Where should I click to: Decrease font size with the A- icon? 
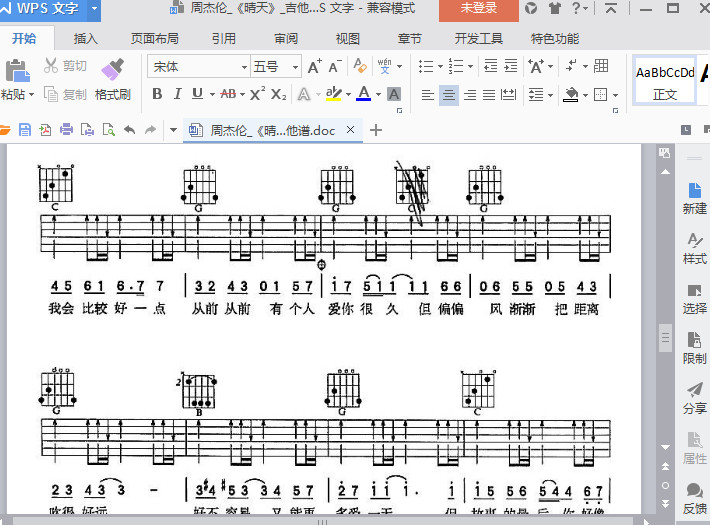pyautogui.click(x=335, y=66)
